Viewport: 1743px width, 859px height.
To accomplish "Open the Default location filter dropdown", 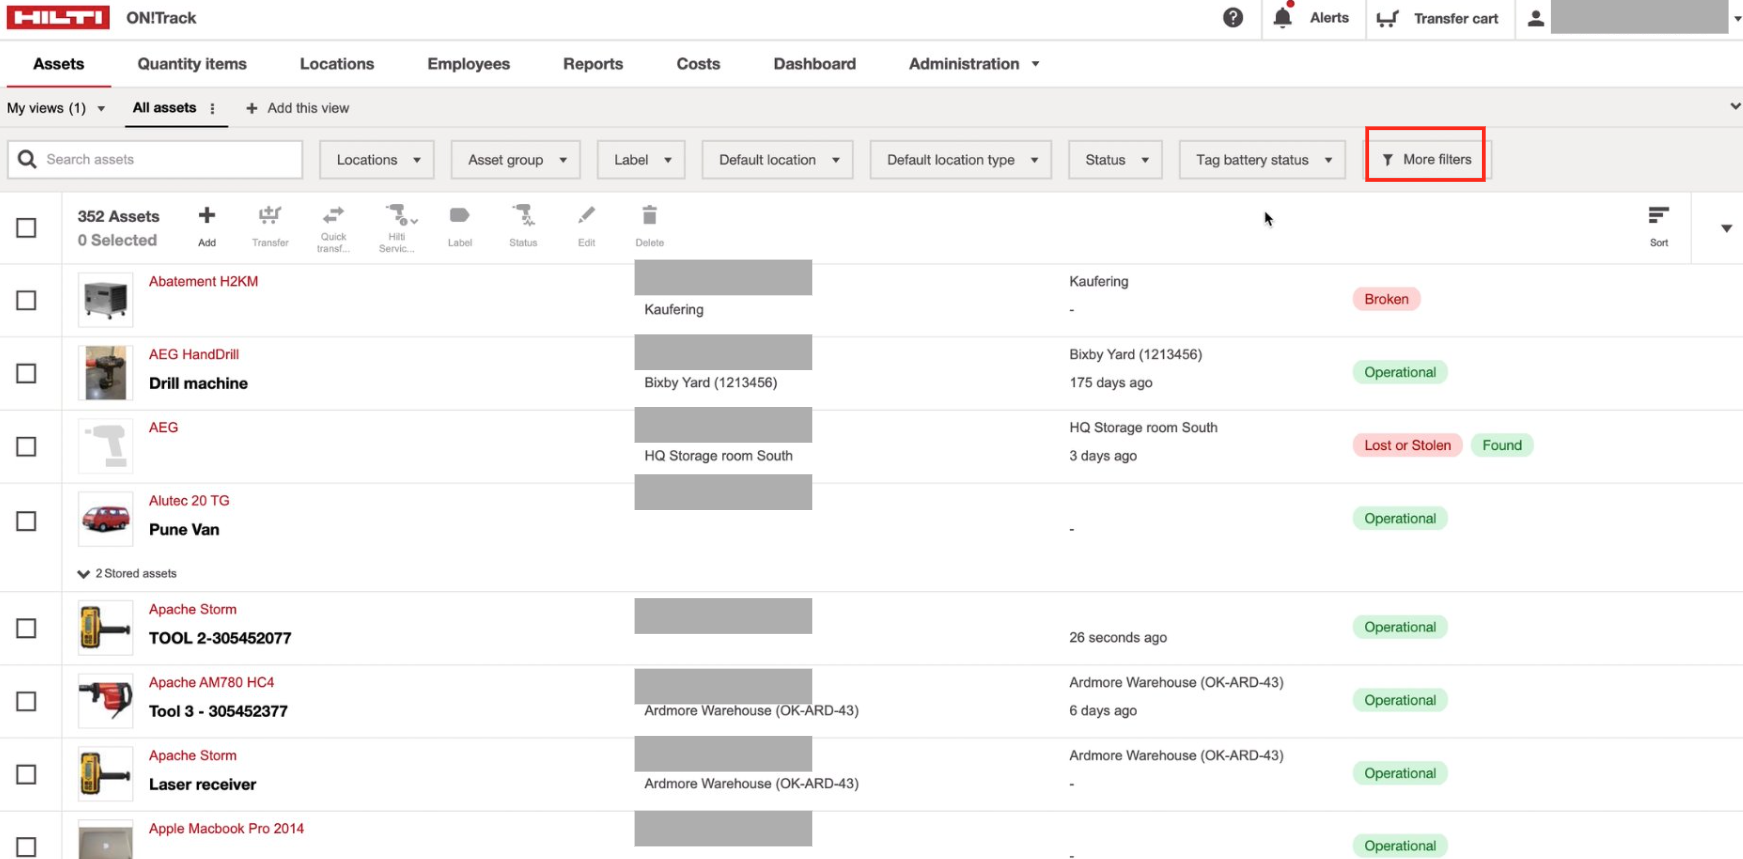I will click(x=778, y=160).
